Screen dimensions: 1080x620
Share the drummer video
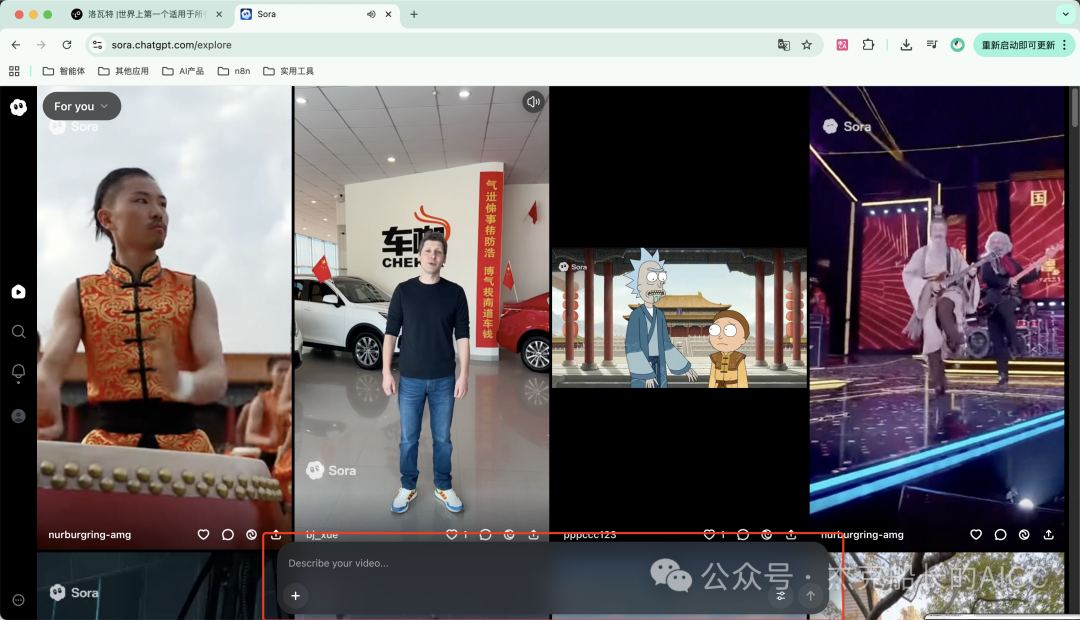(x=276, y=535)
